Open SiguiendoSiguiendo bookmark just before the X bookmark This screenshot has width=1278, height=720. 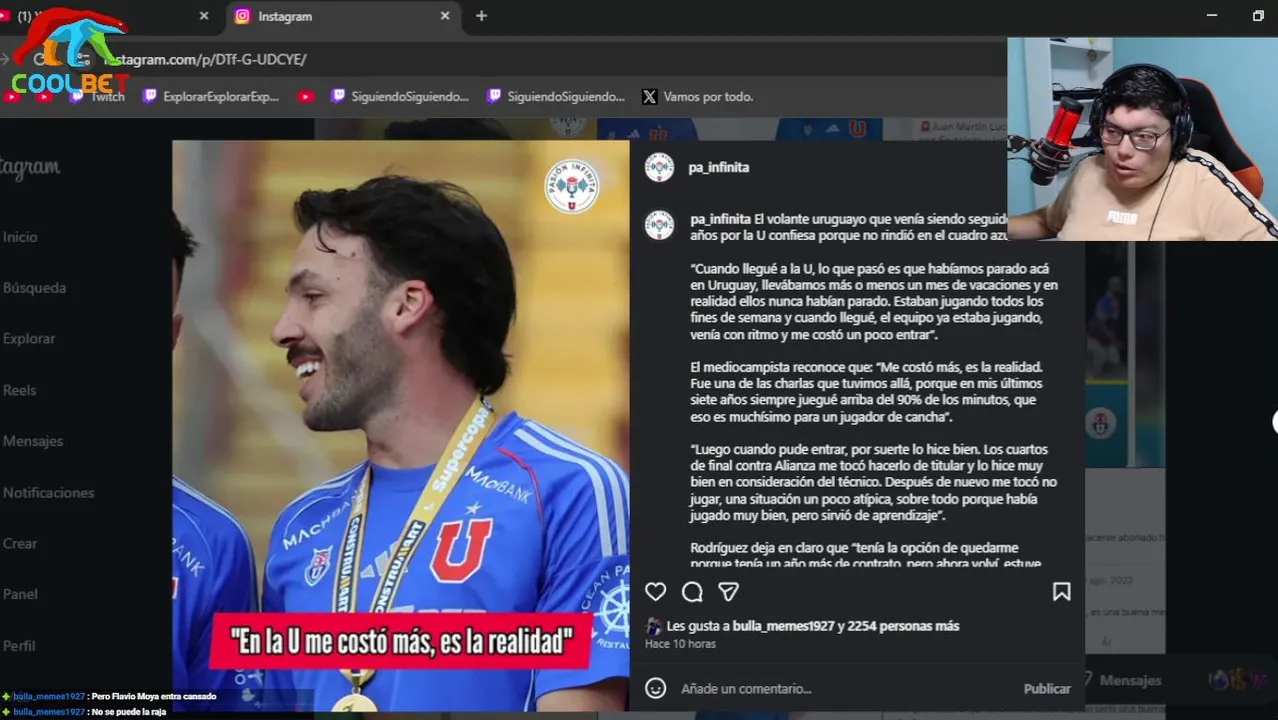[556, 97]
